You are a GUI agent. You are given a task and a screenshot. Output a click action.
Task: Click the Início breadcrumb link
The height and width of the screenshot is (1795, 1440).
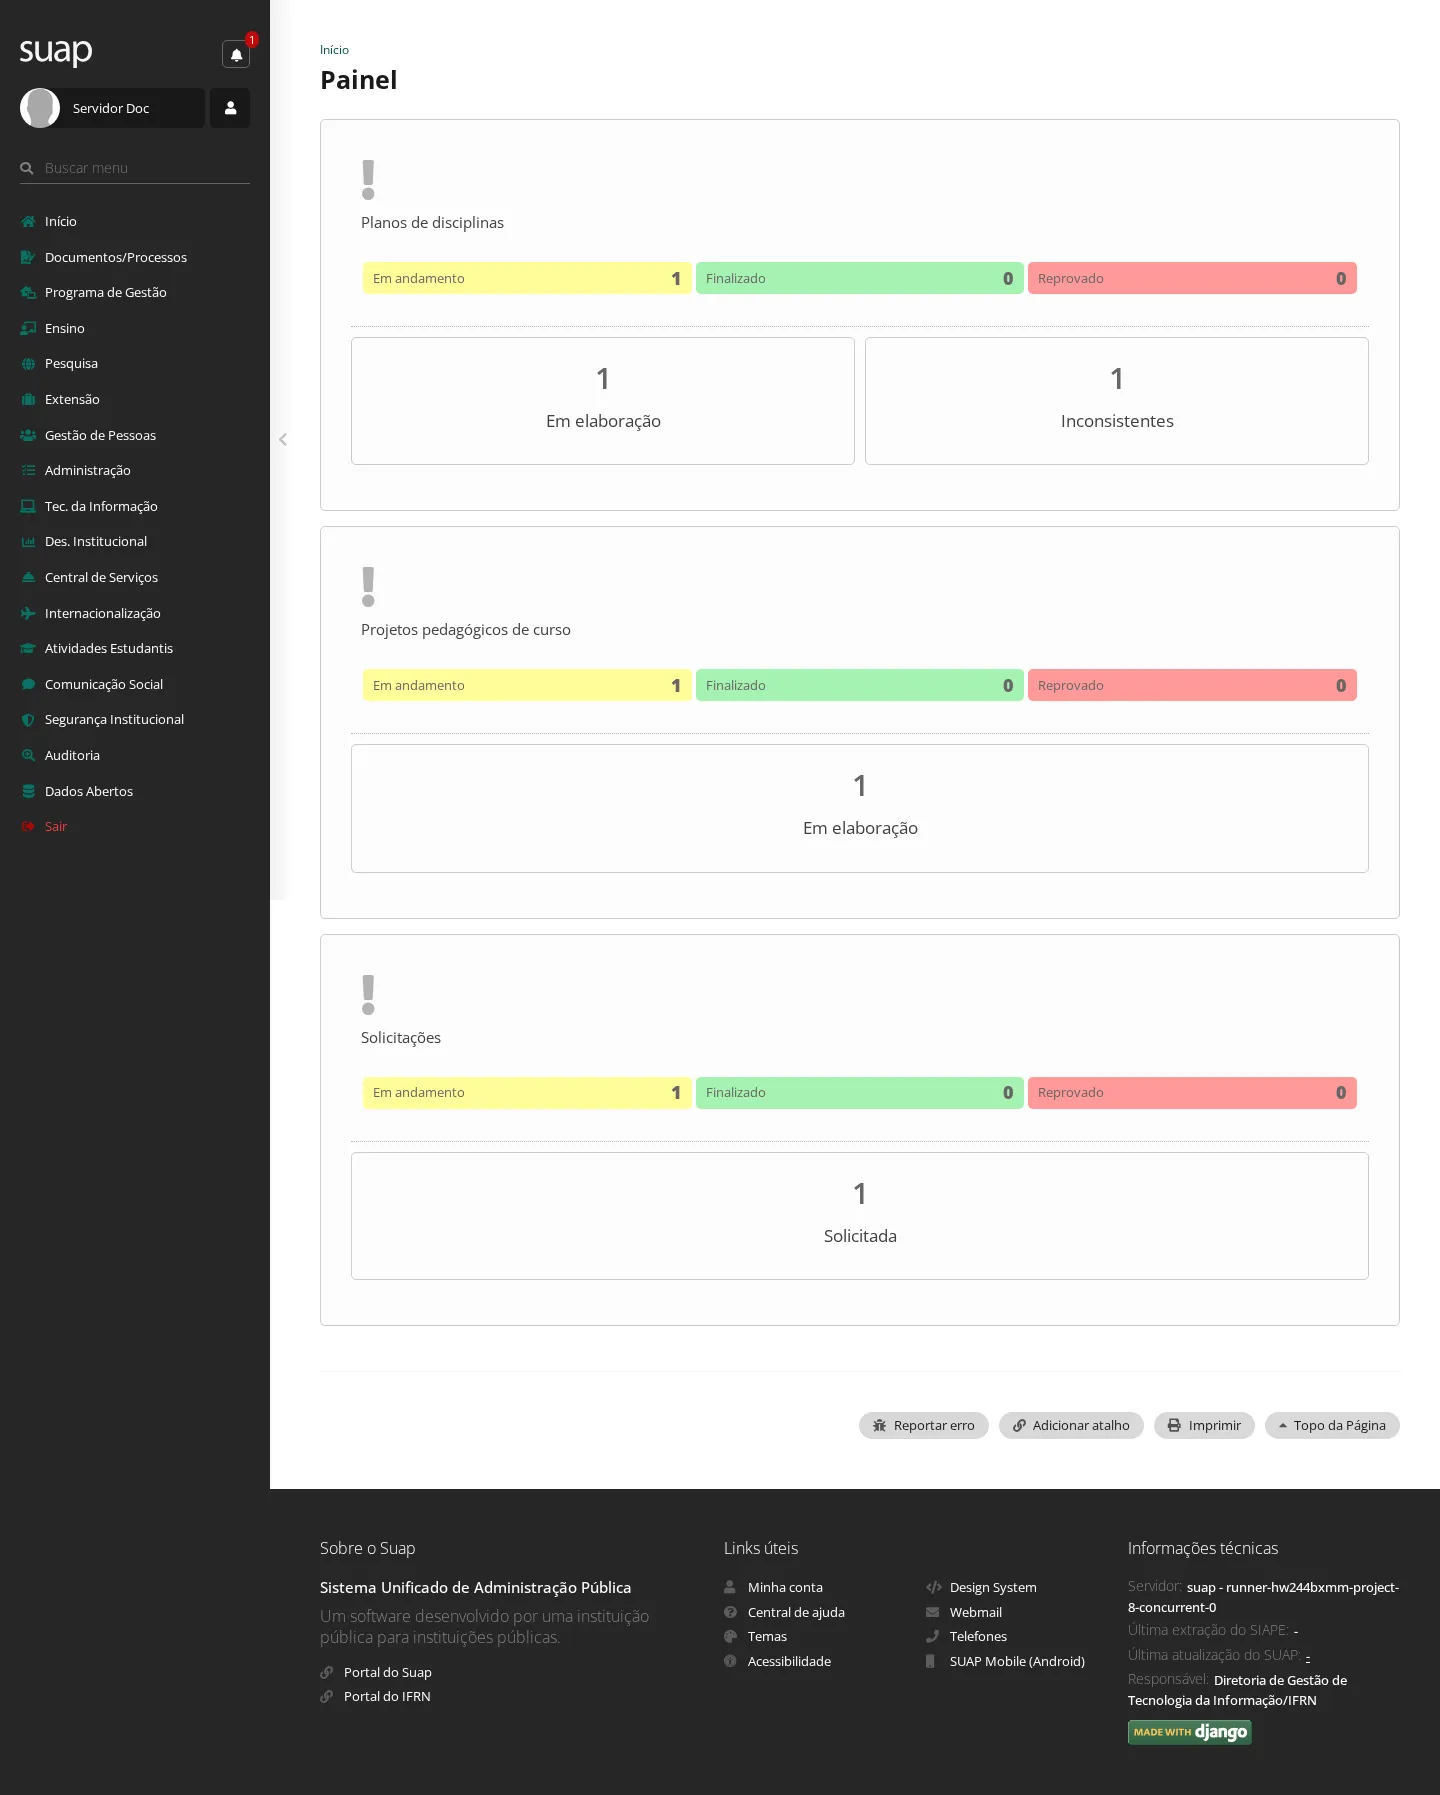334,50
